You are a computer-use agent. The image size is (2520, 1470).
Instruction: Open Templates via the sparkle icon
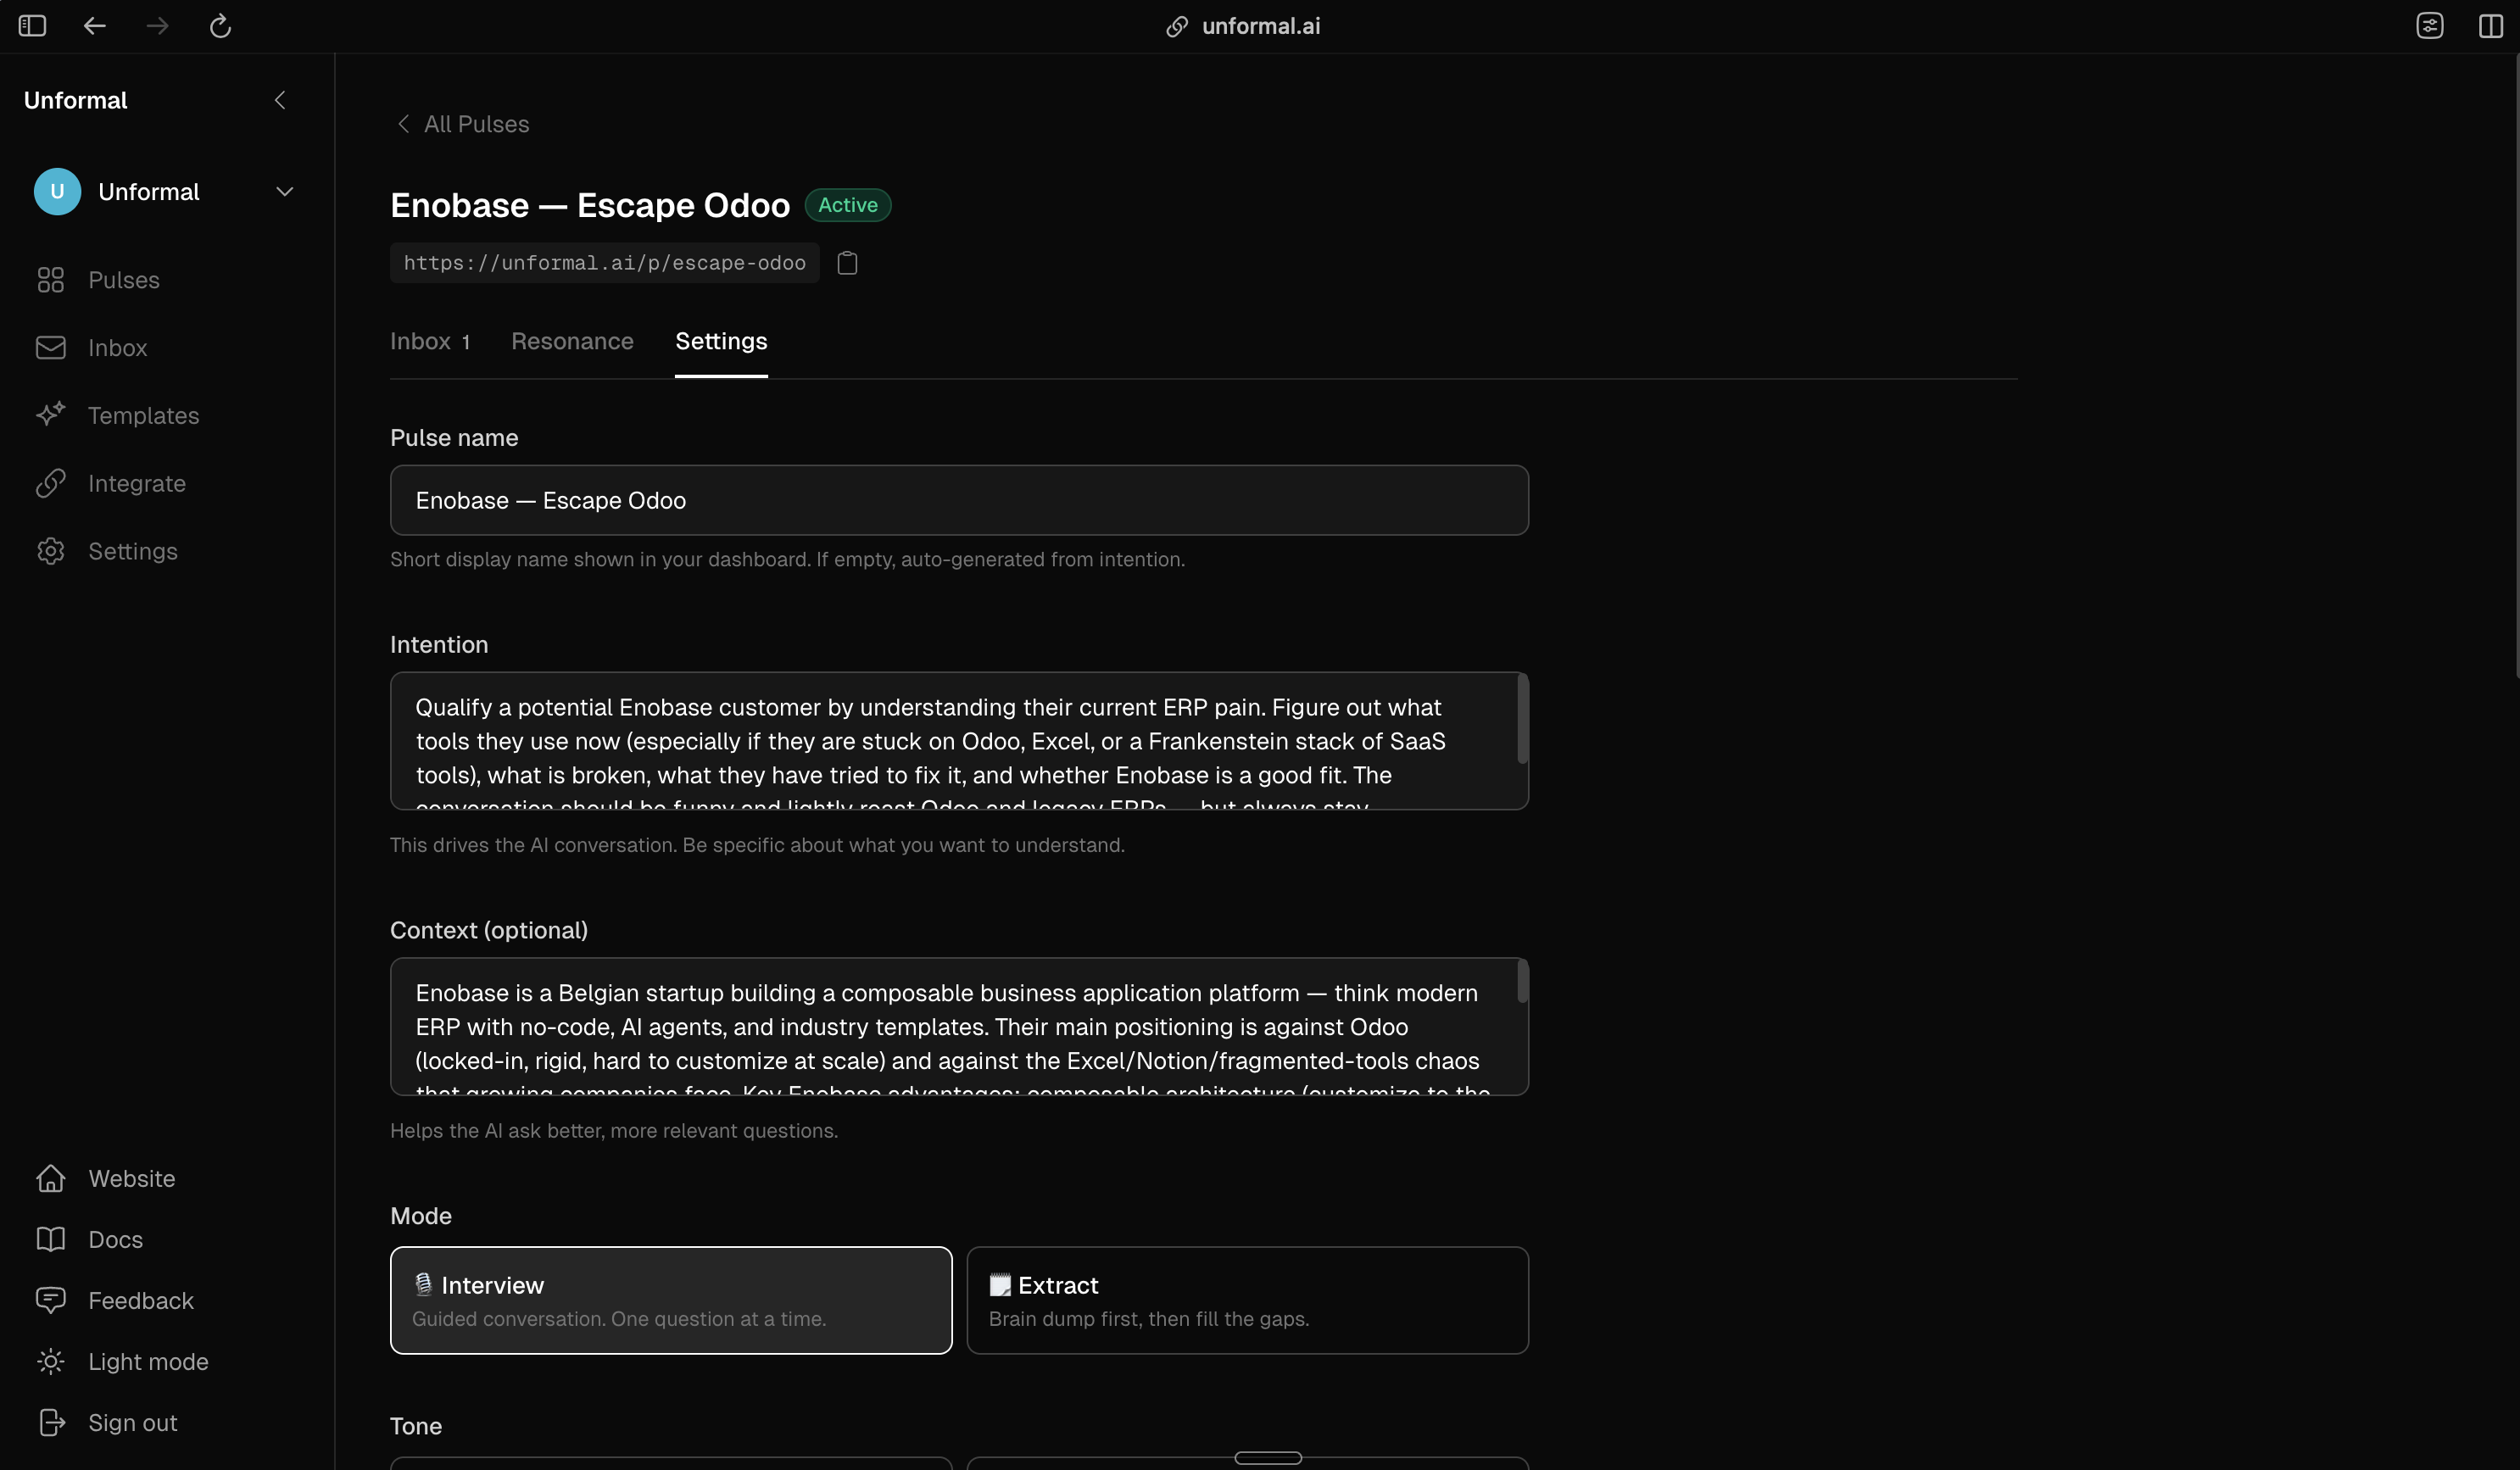click(51, 415)
